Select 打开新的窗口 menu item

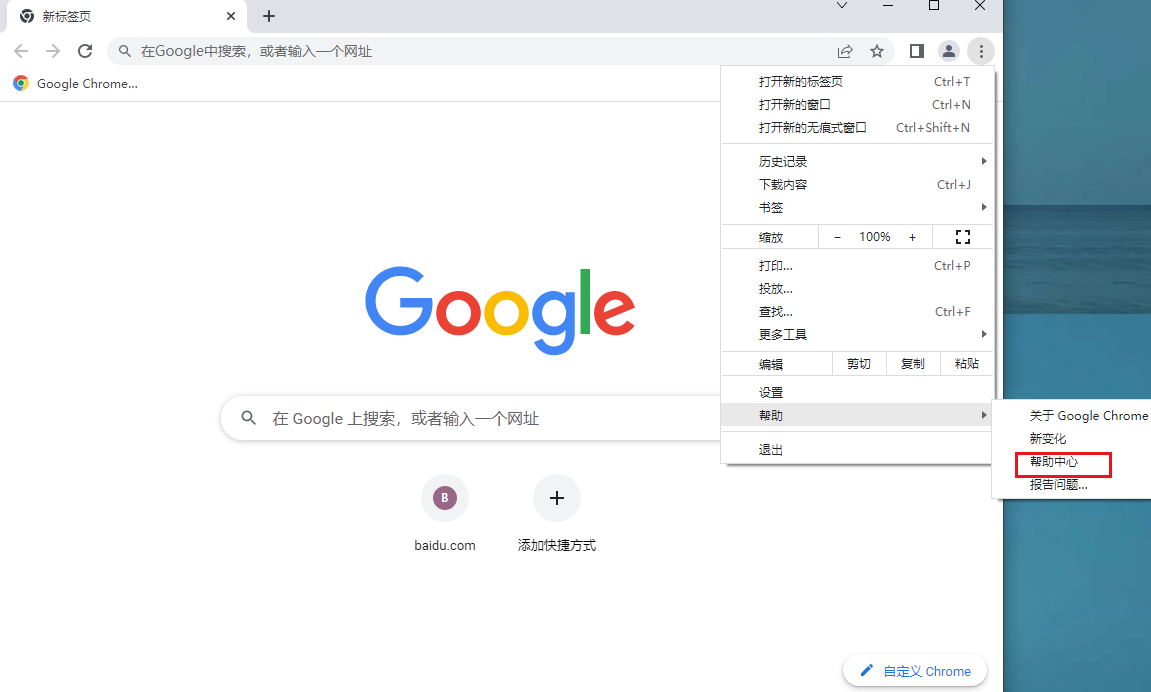pyautogui.click(x=857, y=104)
